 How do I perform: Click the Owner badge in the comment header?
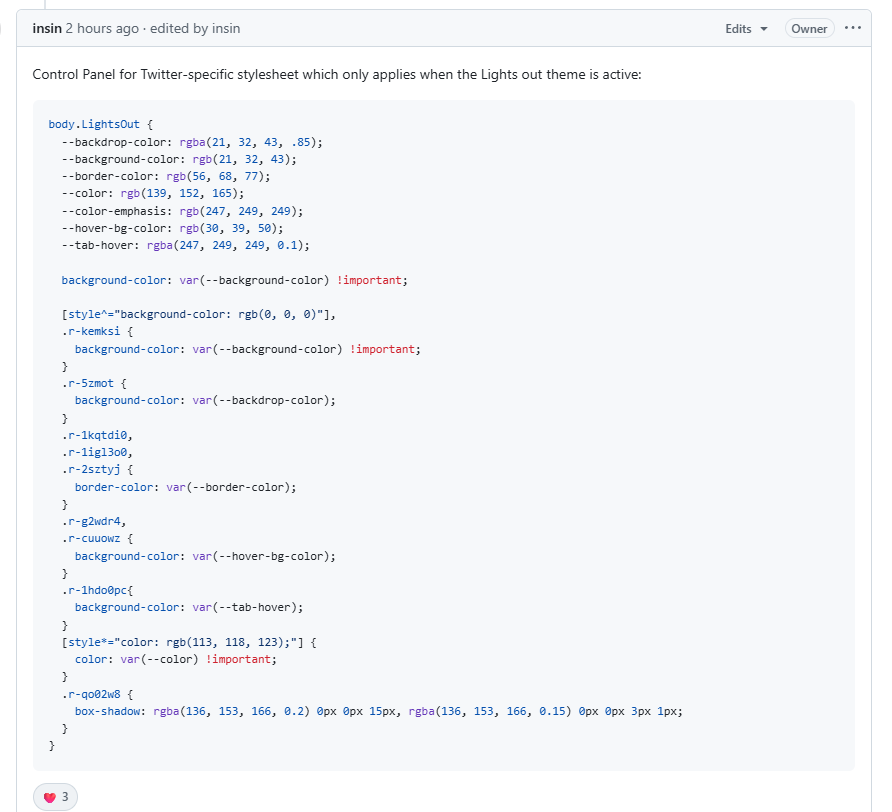[x=809, y=28]
